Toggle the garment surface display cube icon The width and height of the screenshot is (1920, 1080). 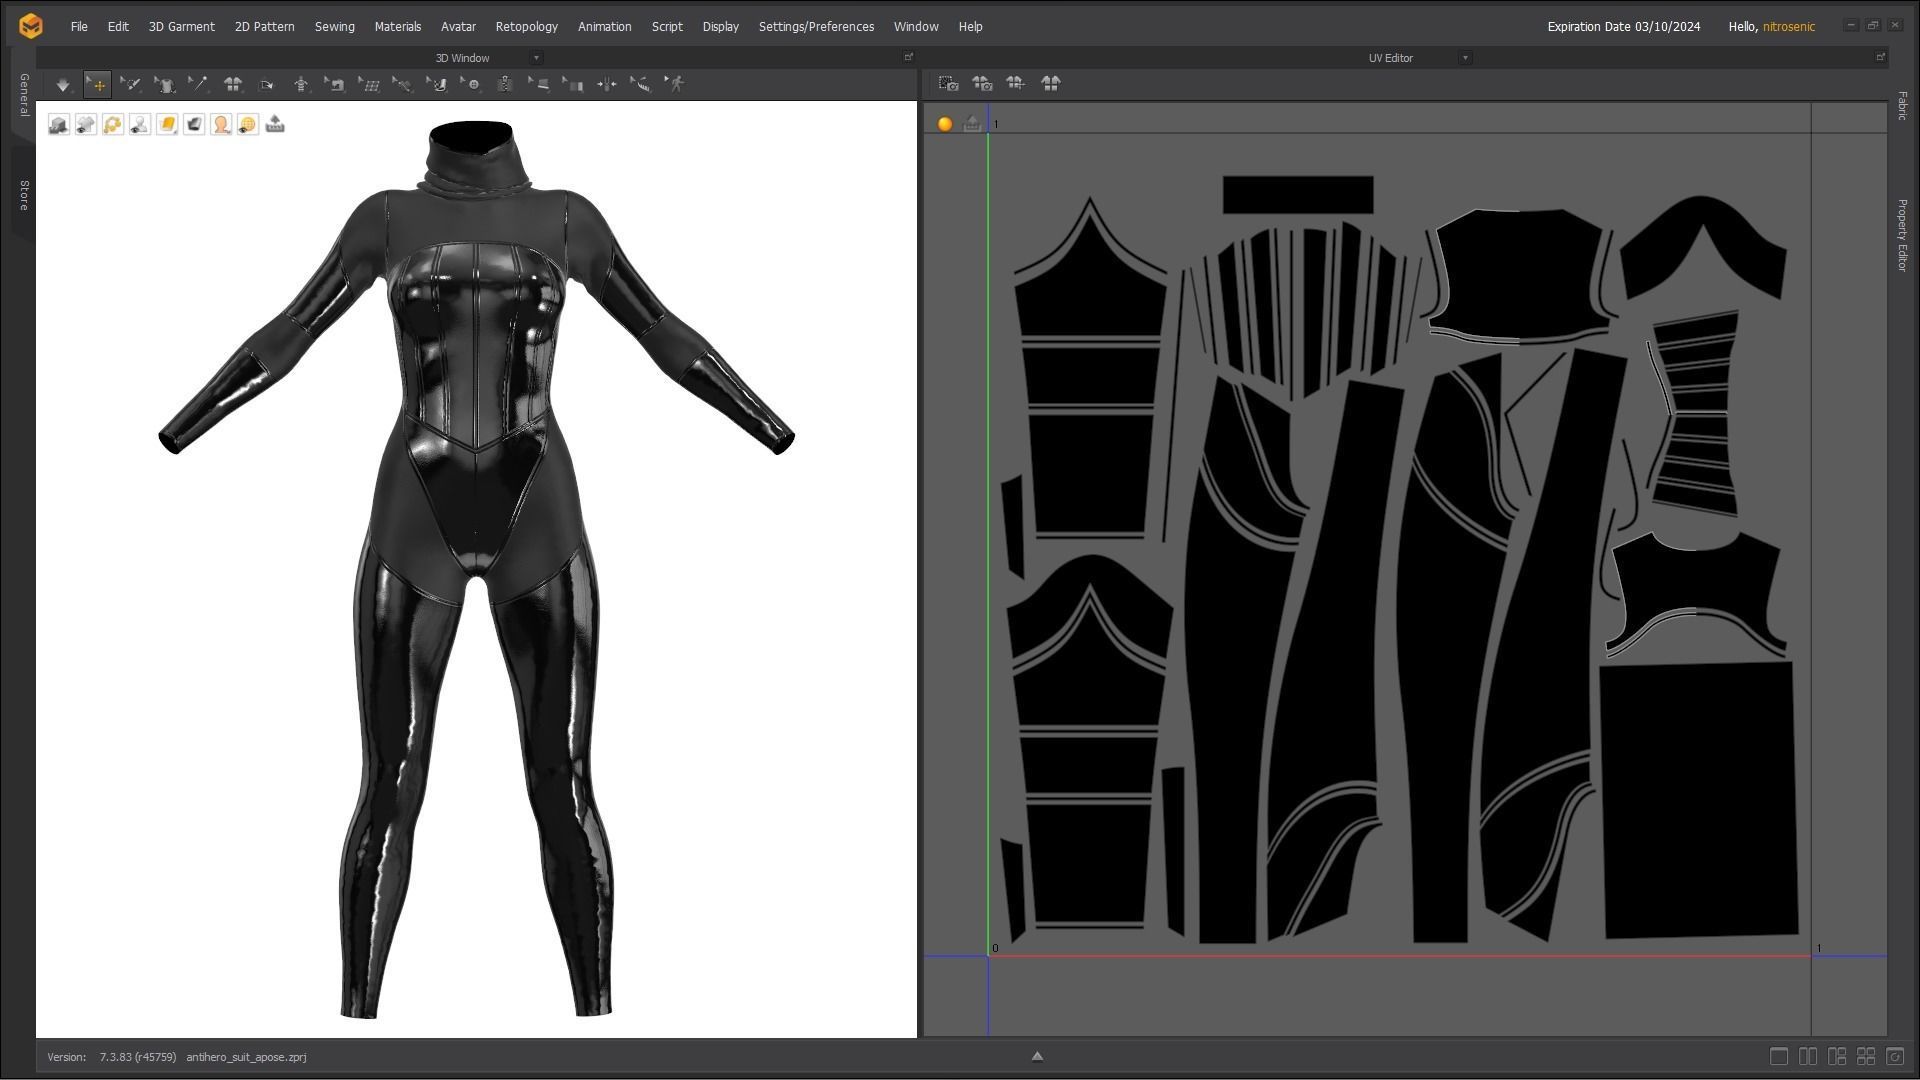59,125
